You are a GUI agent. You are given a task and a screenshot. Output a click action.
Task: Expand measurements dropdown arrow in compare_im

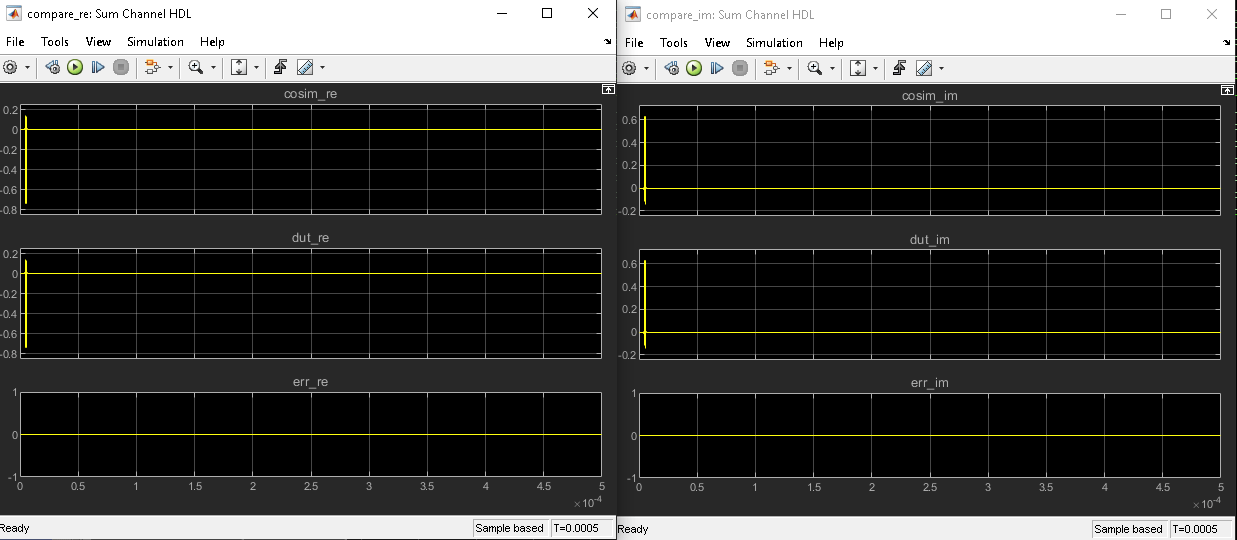coord(941,69)
